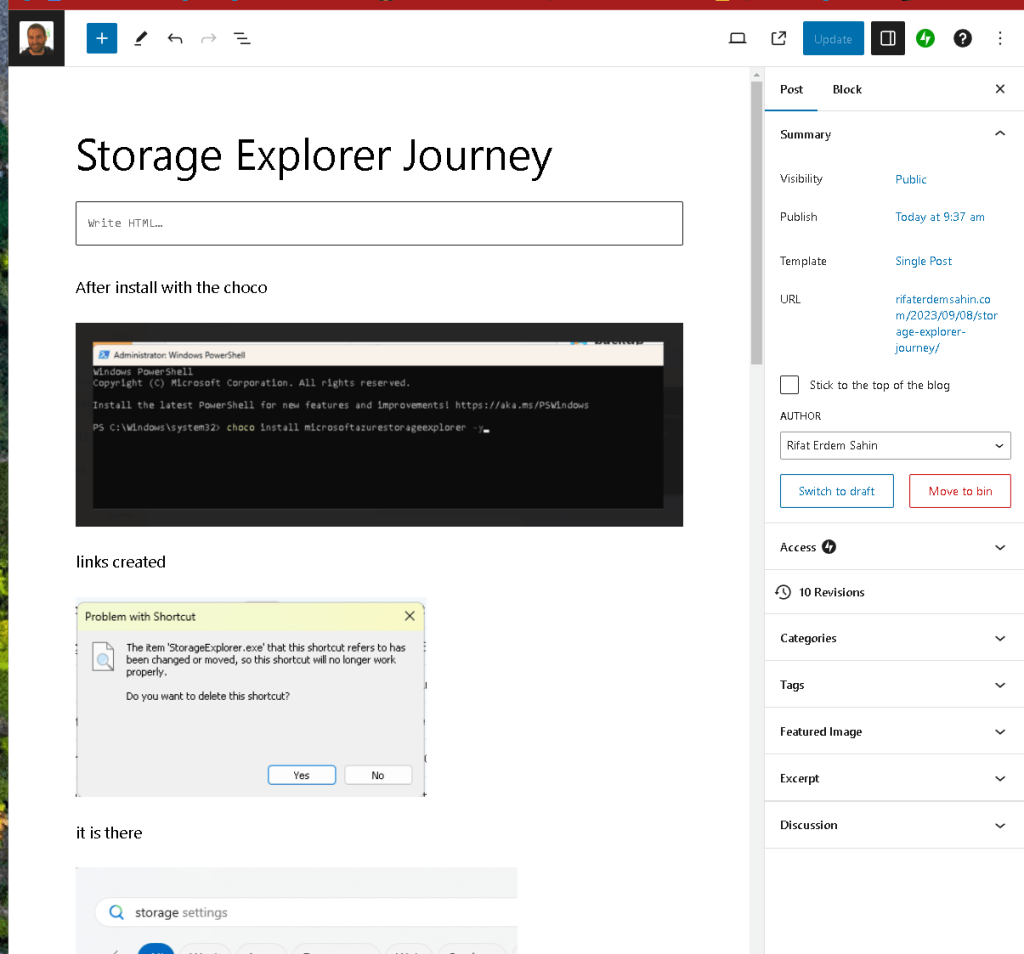Viewport: 1024px width, 954px height.
Task: Edit the post URL link
Action: pyautogui.click(x=946, y=323)
